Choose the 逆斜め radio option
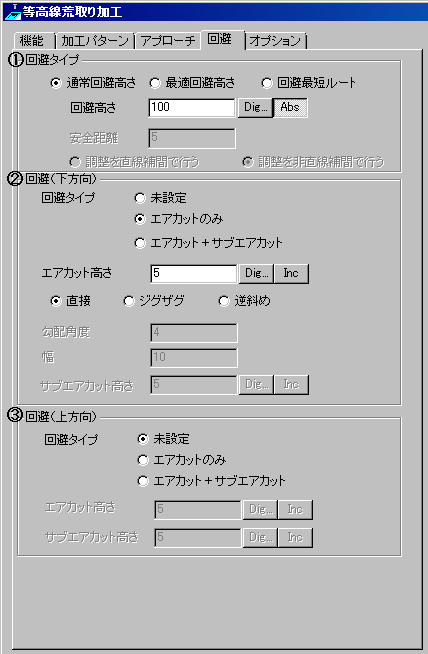The image size is (428, 654). [x=245, y=301]
